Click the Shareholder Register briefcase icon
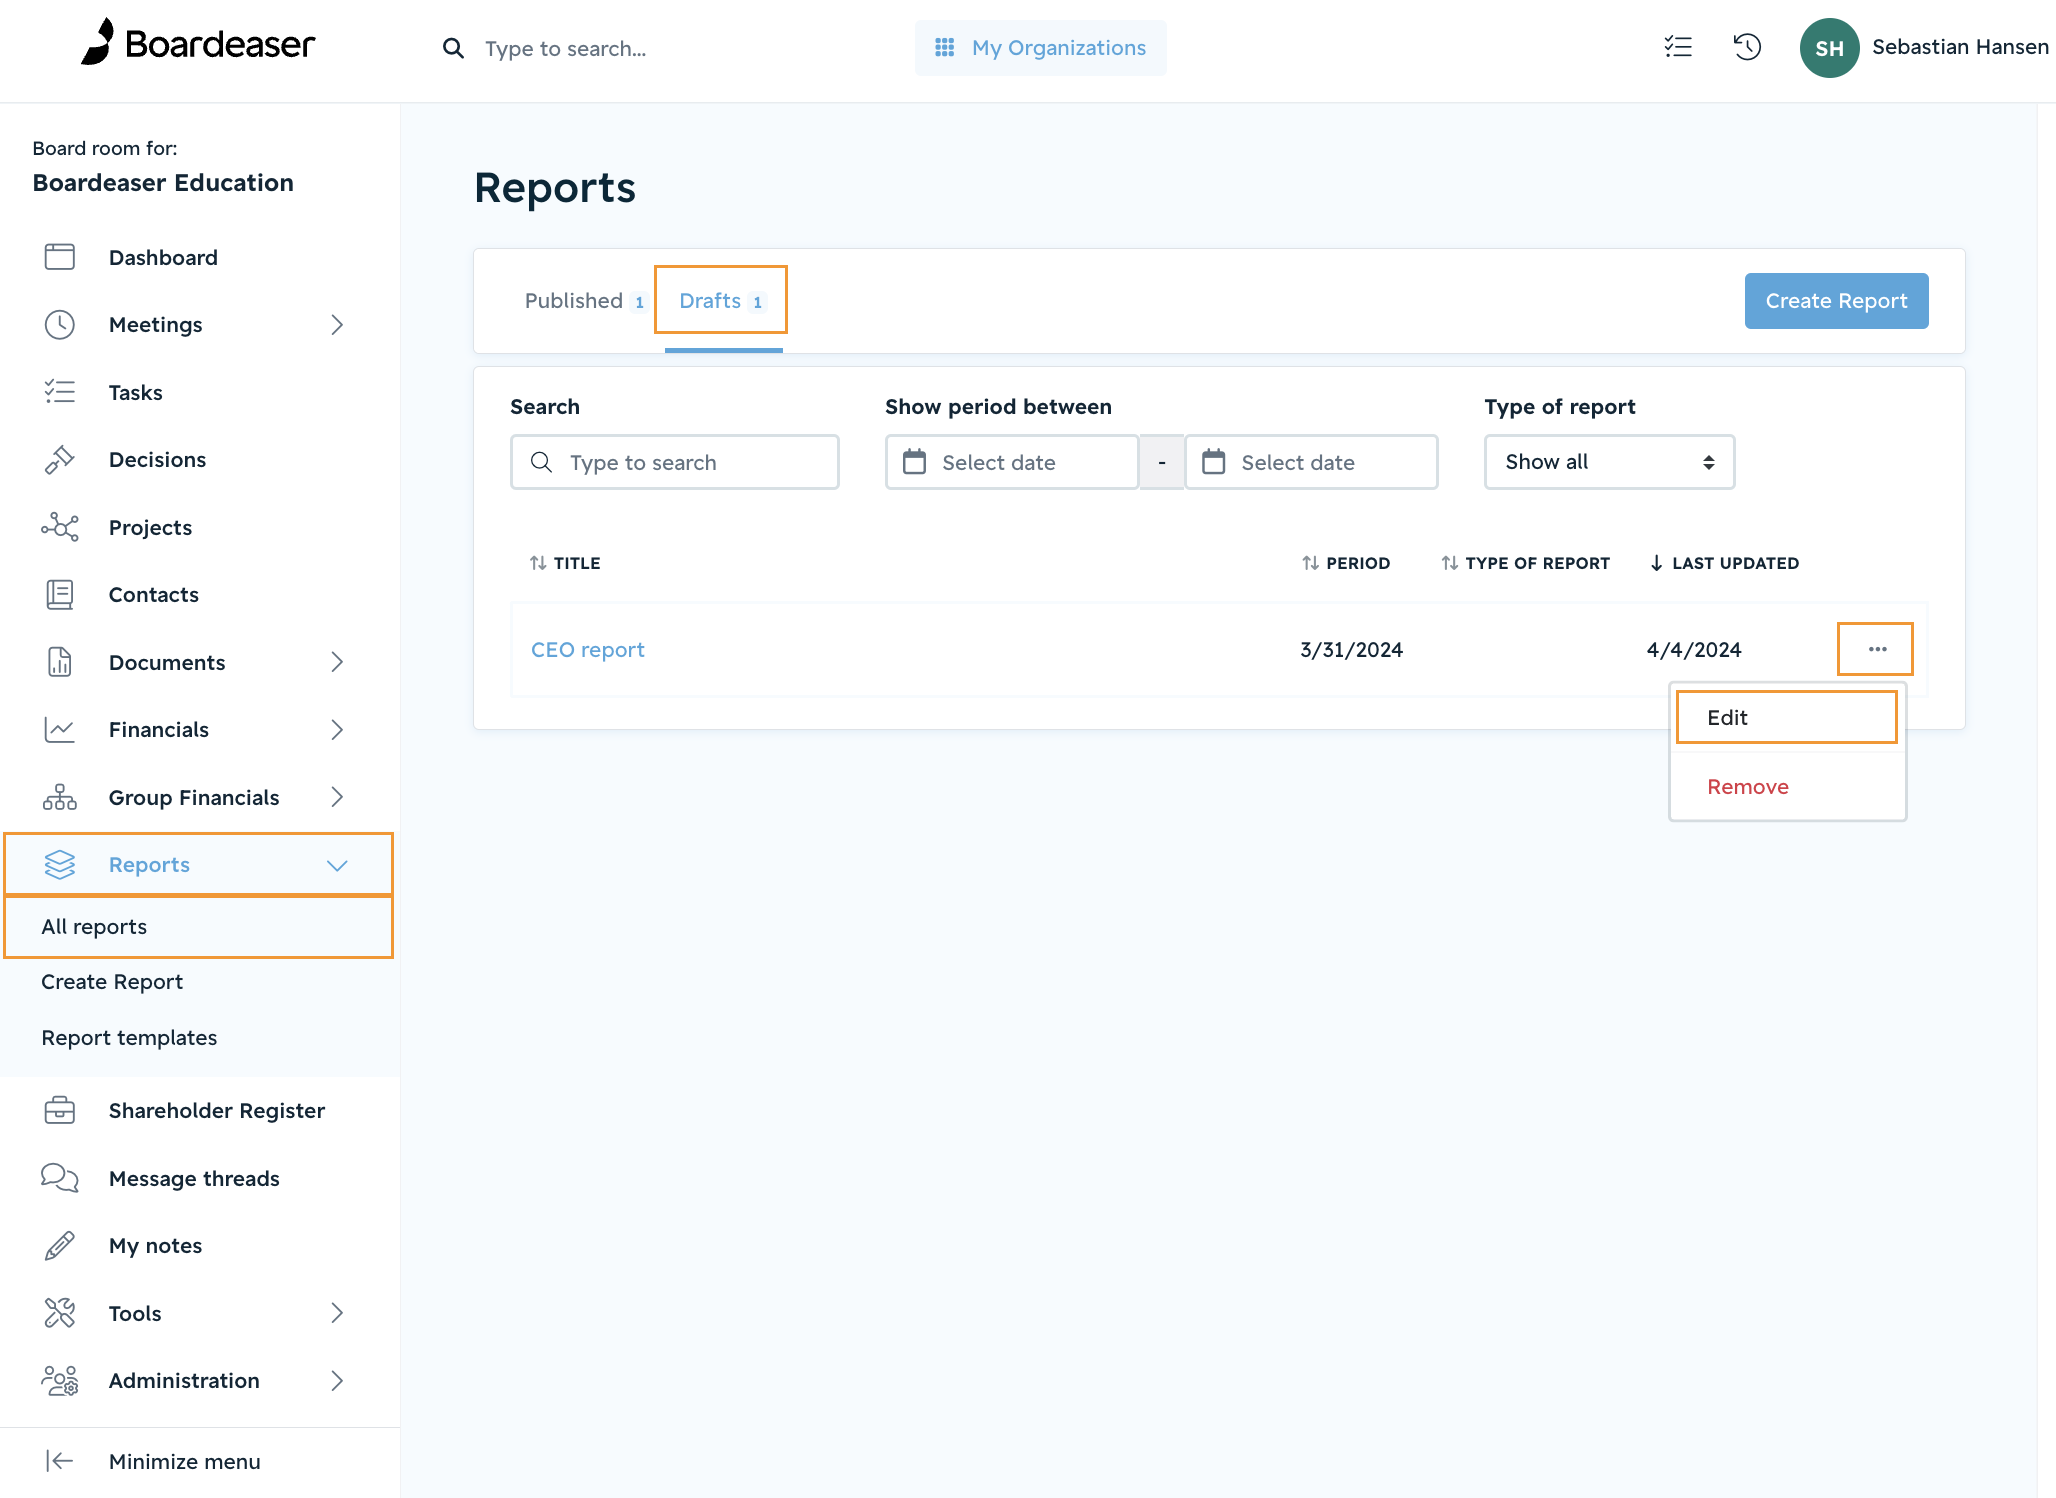Image resolution: width=2056 pixels, height=1498 pixels. (60, 1110)
